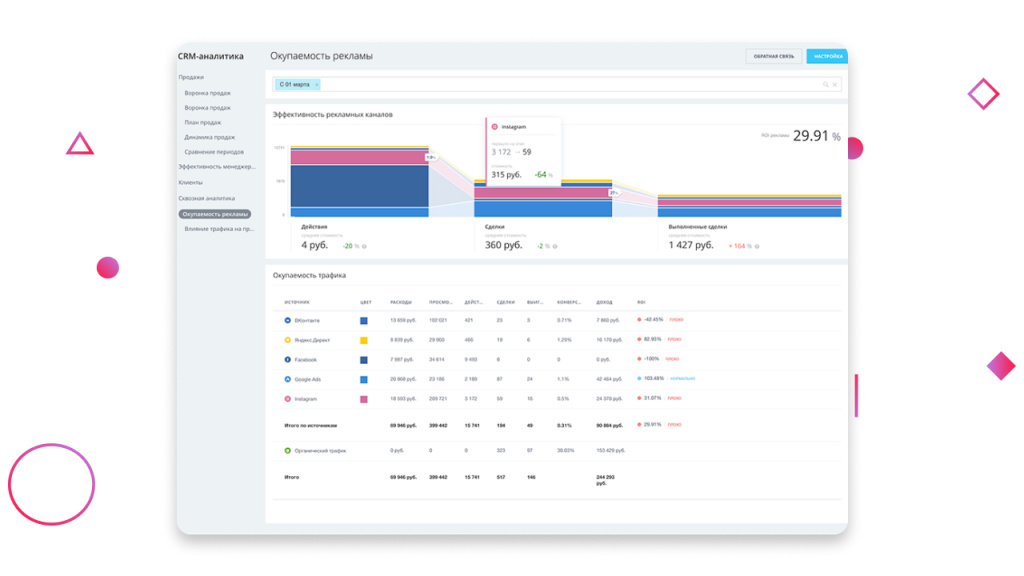Click the Яндекс.Директ source icon
1024x576 pixels.
pos(287,340)
